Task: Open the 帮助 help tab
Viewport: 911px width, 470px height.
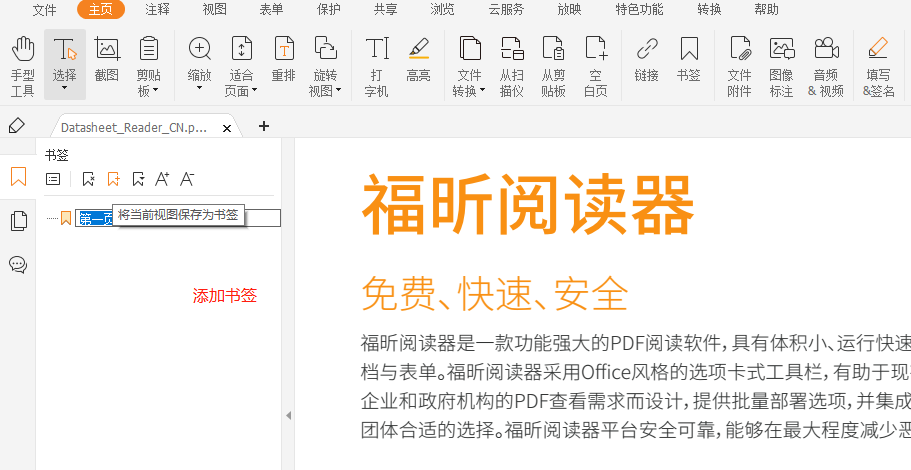Action: (766, 10)
